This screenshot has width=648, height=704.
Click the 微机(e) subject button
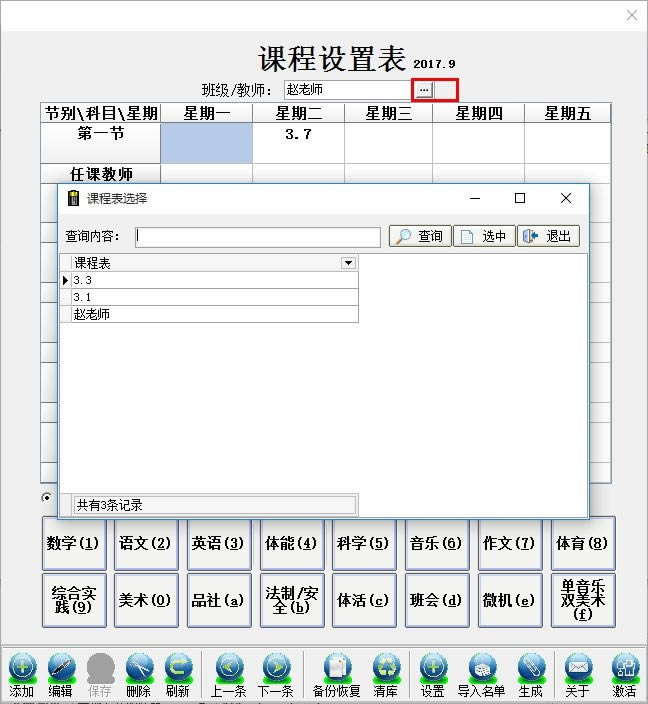(510, 600)
